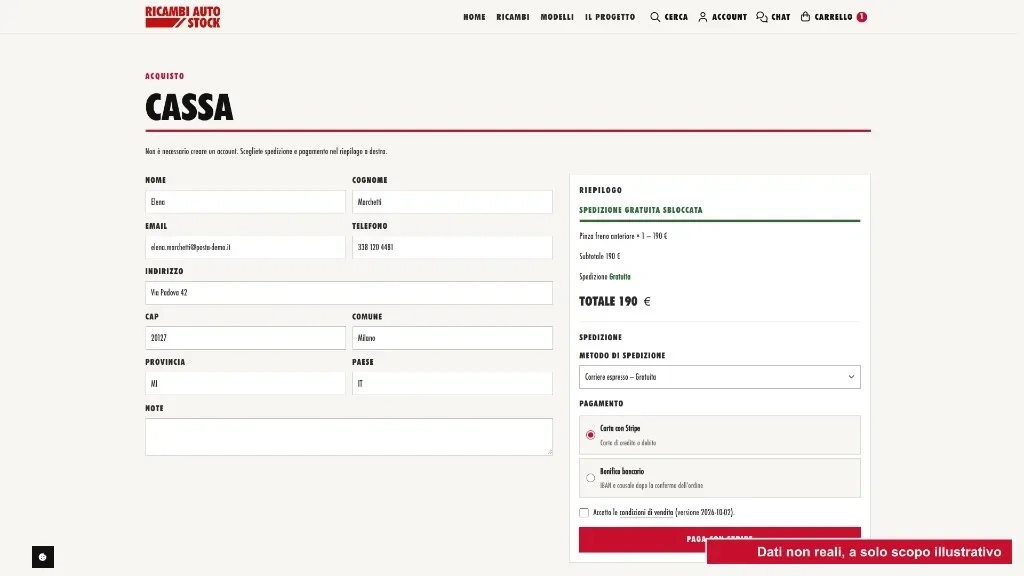Click the 'Subtotale 190 €' line
The image size is (1024, 576).
(x=600, y=256)
